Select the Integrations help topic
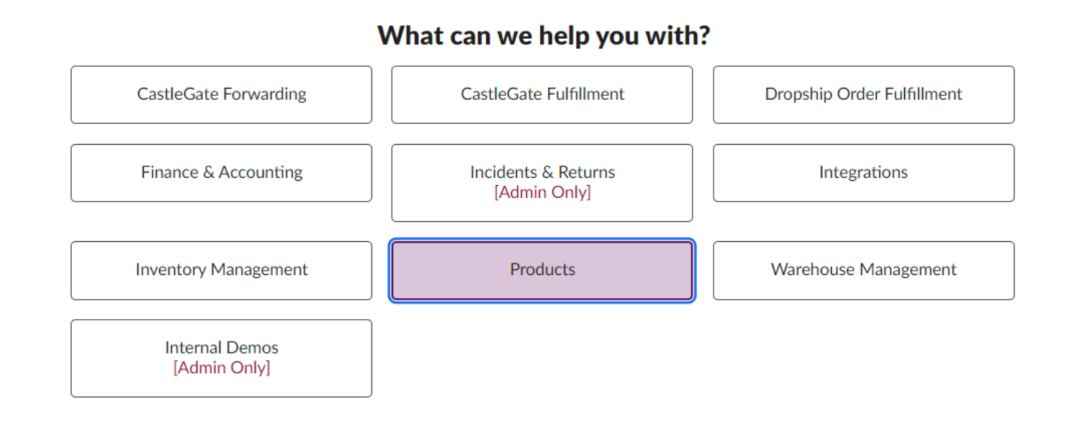The height and width of the screenshot is (432, 1080). click(863, 173)
